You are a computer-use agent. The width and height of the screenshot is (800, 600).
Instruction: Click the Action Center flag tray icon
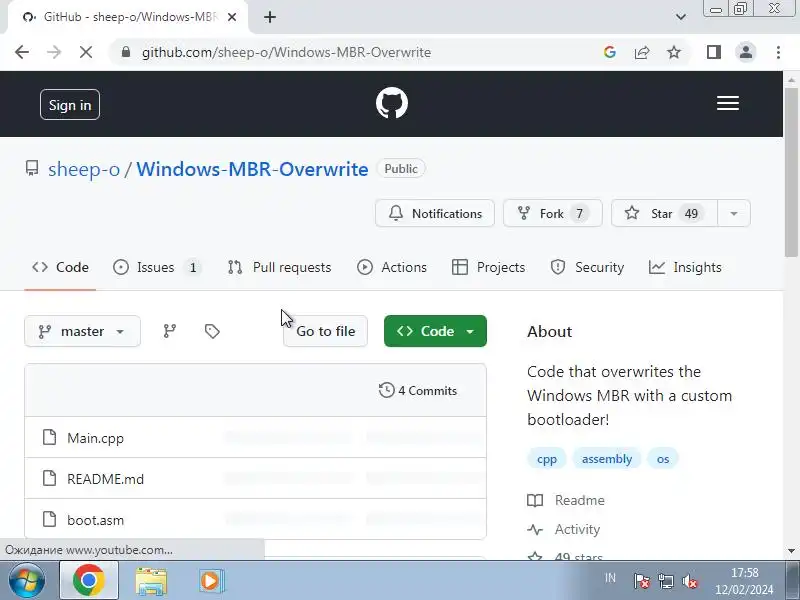642,581
